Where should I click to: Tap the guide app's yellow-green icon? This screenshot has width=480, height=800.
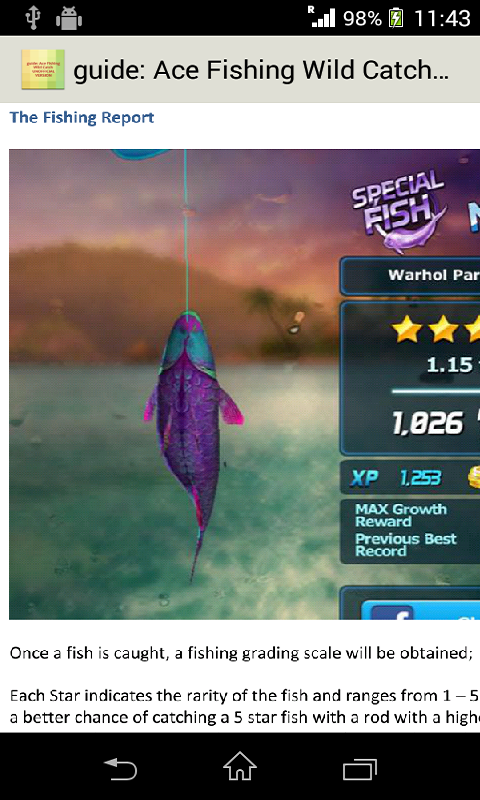pos(43,69)
